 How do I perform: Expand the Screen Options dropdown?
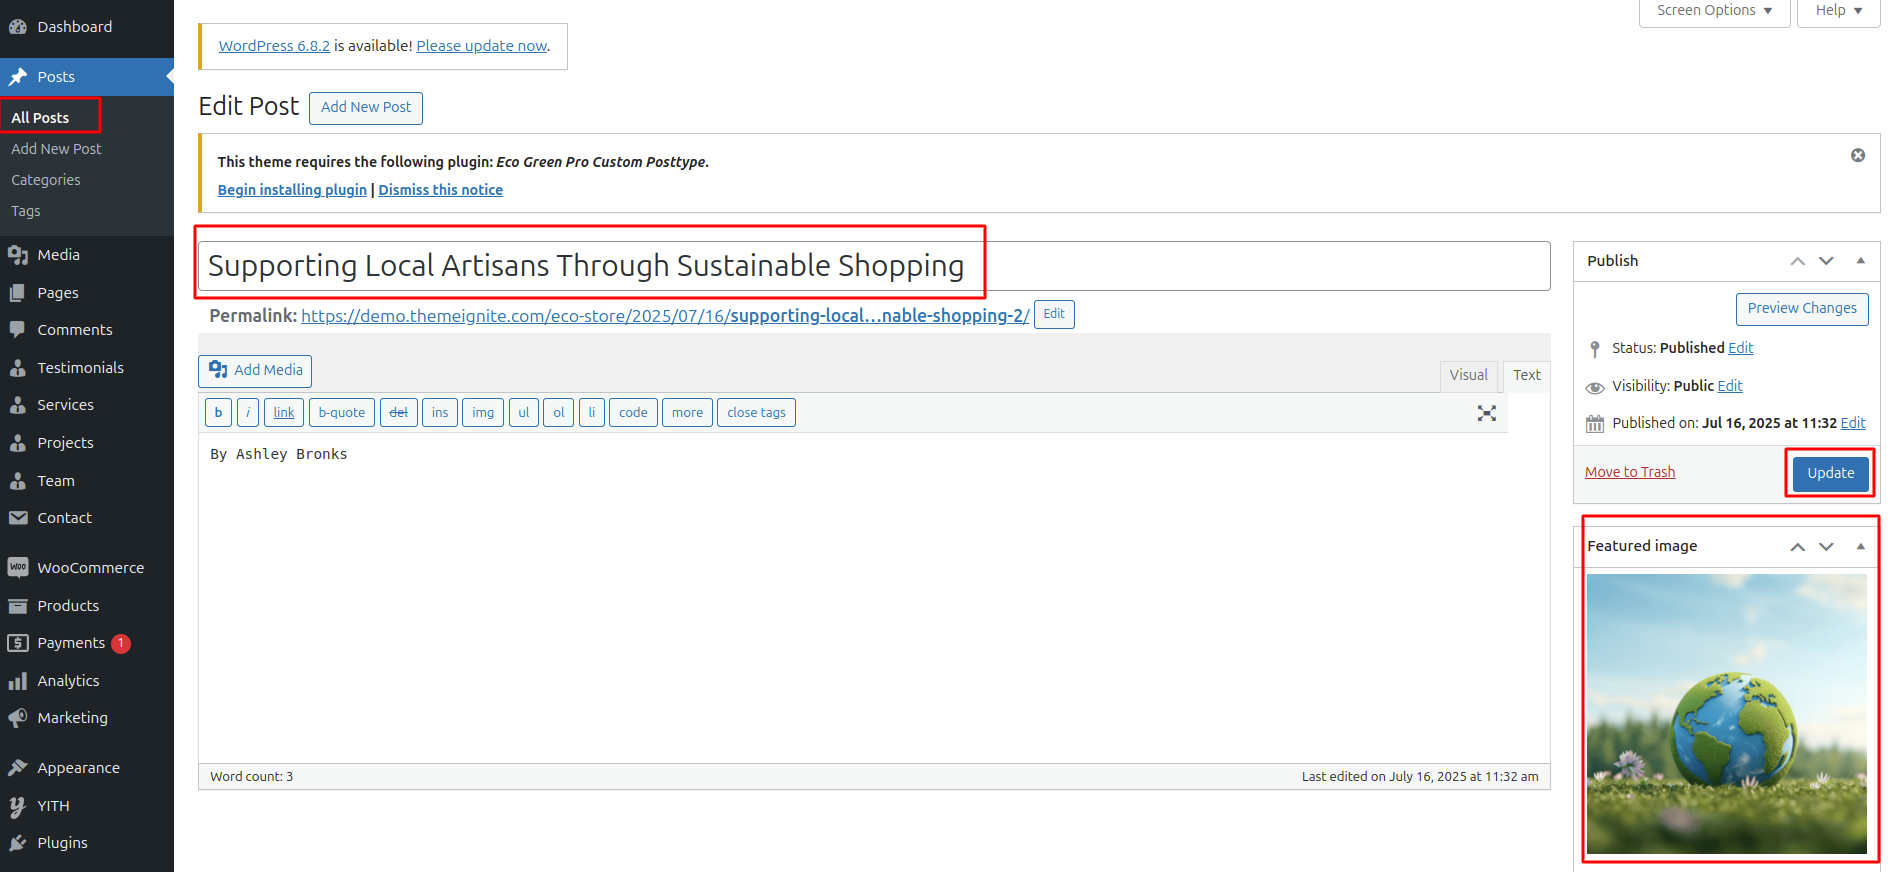(x=1713, y=11)
